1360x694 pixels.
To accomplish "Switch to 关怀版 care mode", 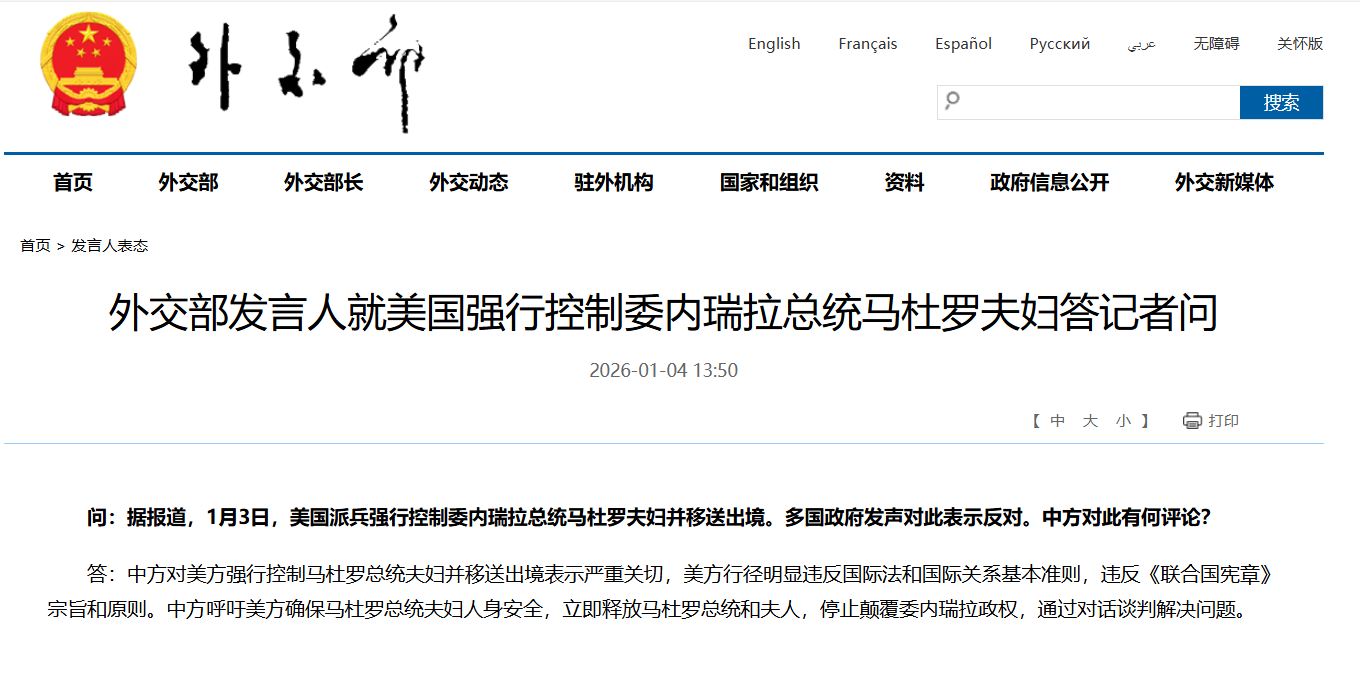I will (1299, 44).
